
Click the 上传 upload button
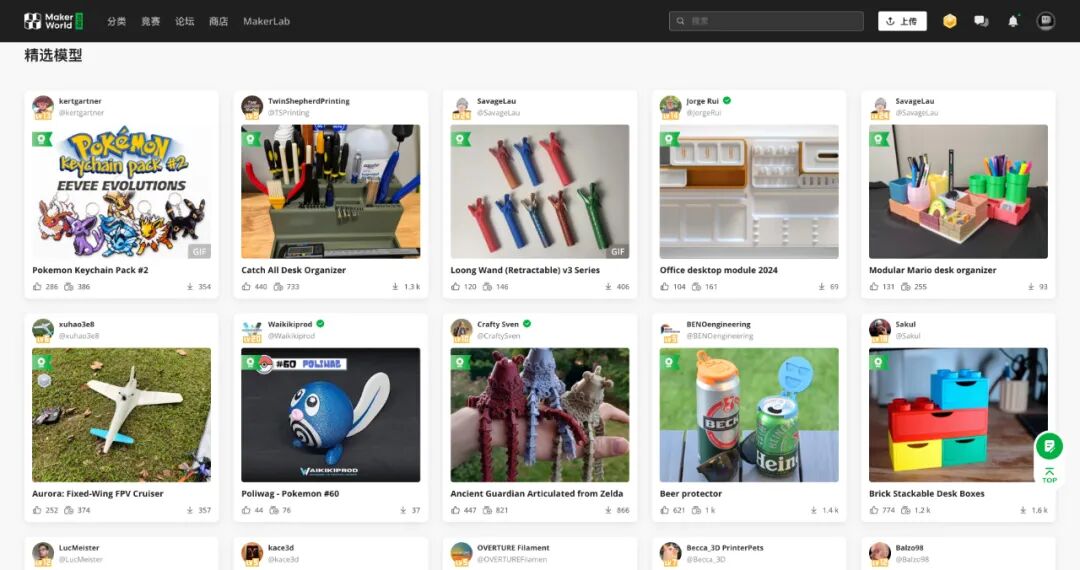[x=902, y=21]
